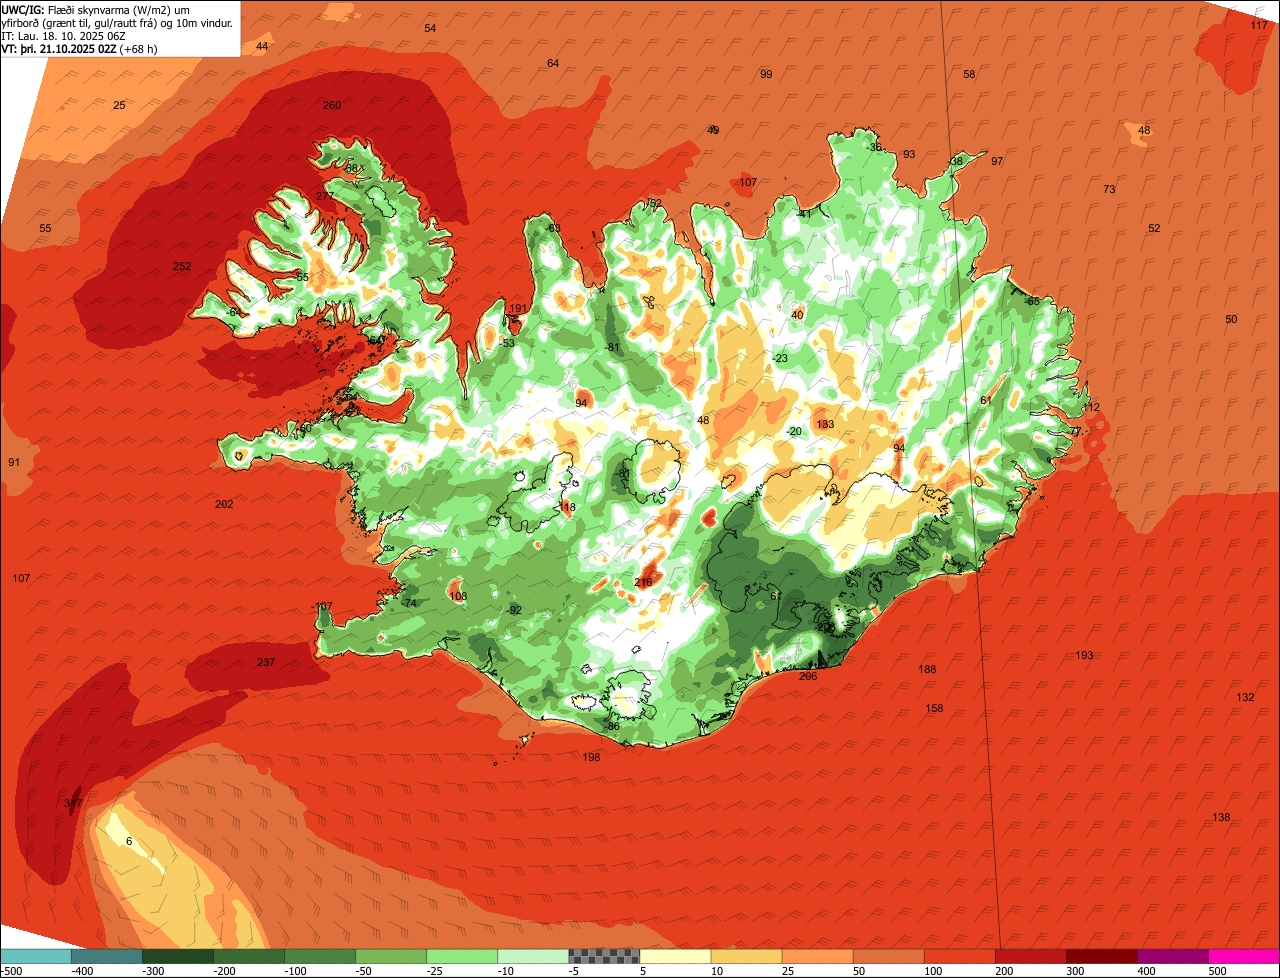1280x978 pixels.
Task: Click the value -23 in the northern interior
Action: [x=780, y=358]
